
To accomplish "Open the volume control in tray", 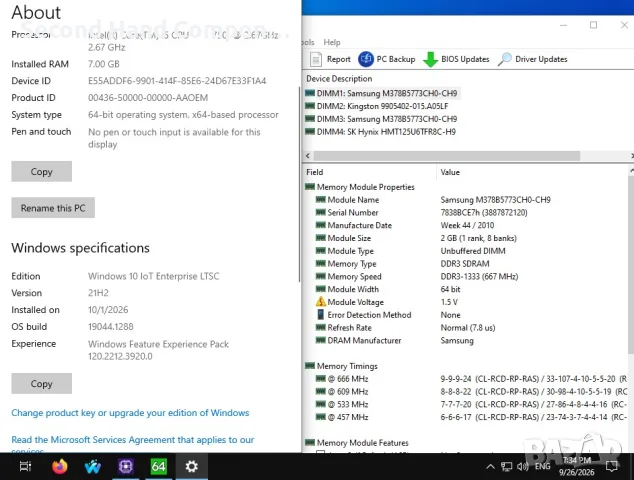I will tap(522, 467).
